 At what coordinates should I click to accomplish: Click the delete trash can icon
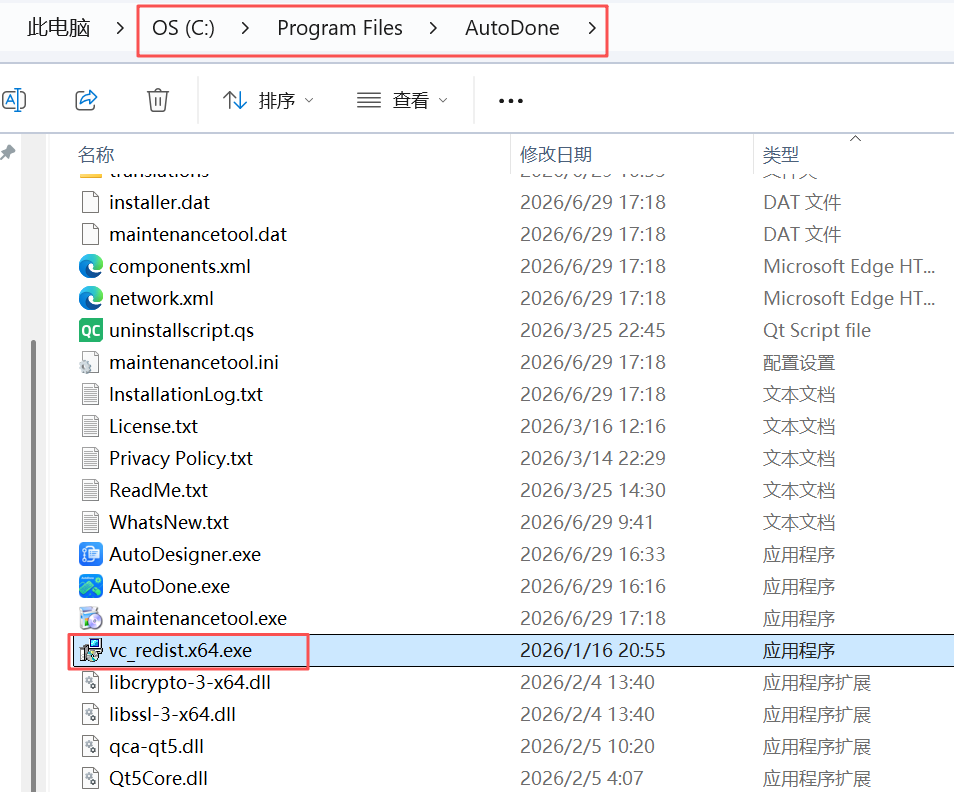[x=158, y=100]
